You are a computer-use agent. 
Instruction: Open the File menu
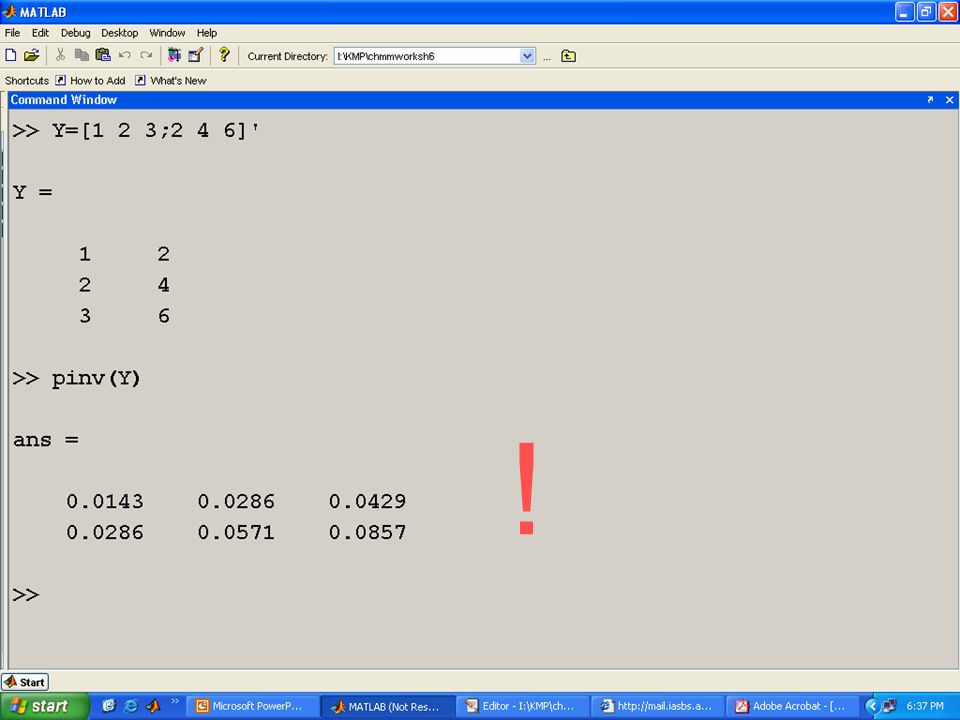[x=12, y=33]
